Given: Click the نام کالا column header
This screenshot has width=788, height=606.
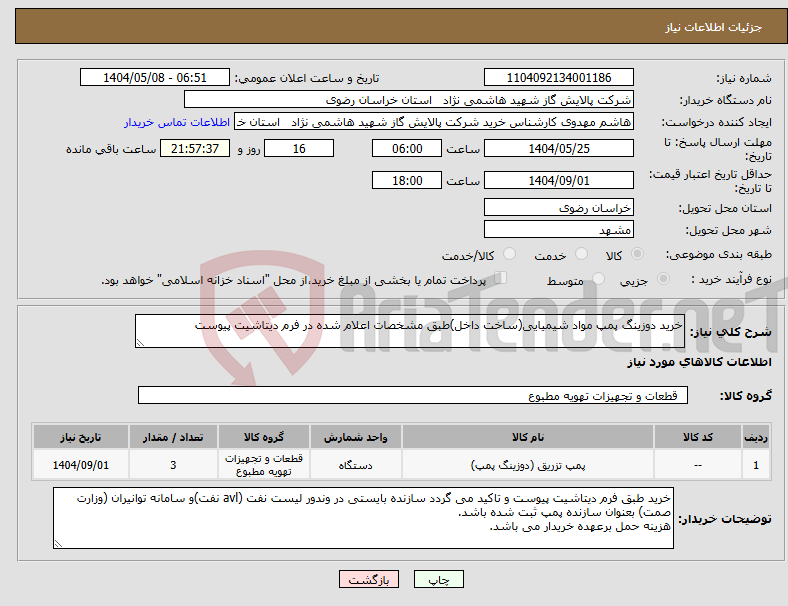Looking at the screenshot, I should [528, 437].
